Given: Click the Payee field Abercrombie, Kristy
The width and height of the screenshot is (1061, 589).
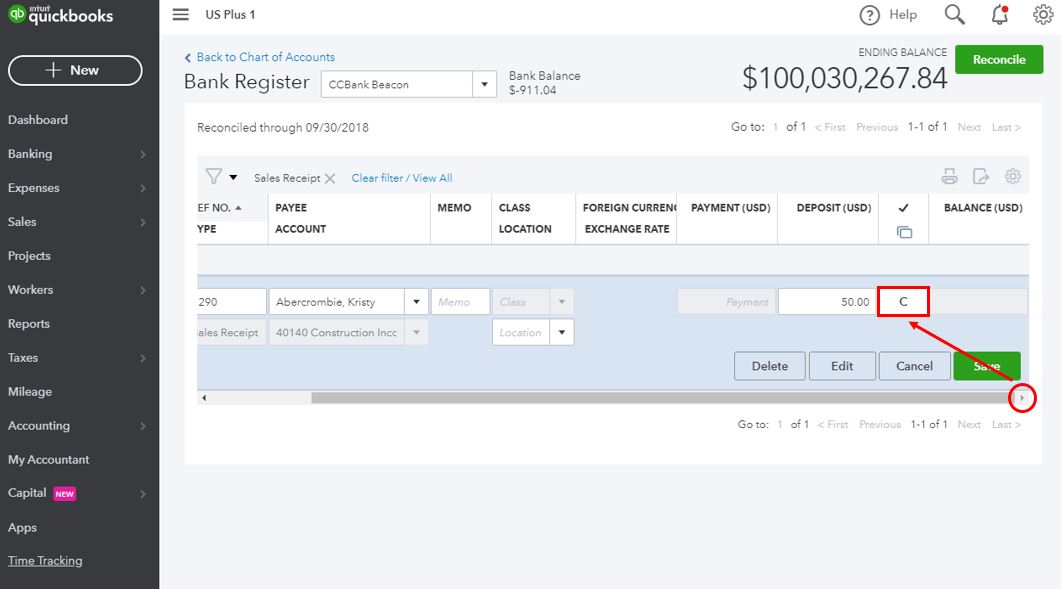Looking at the screenshot, I should (337, 302).
